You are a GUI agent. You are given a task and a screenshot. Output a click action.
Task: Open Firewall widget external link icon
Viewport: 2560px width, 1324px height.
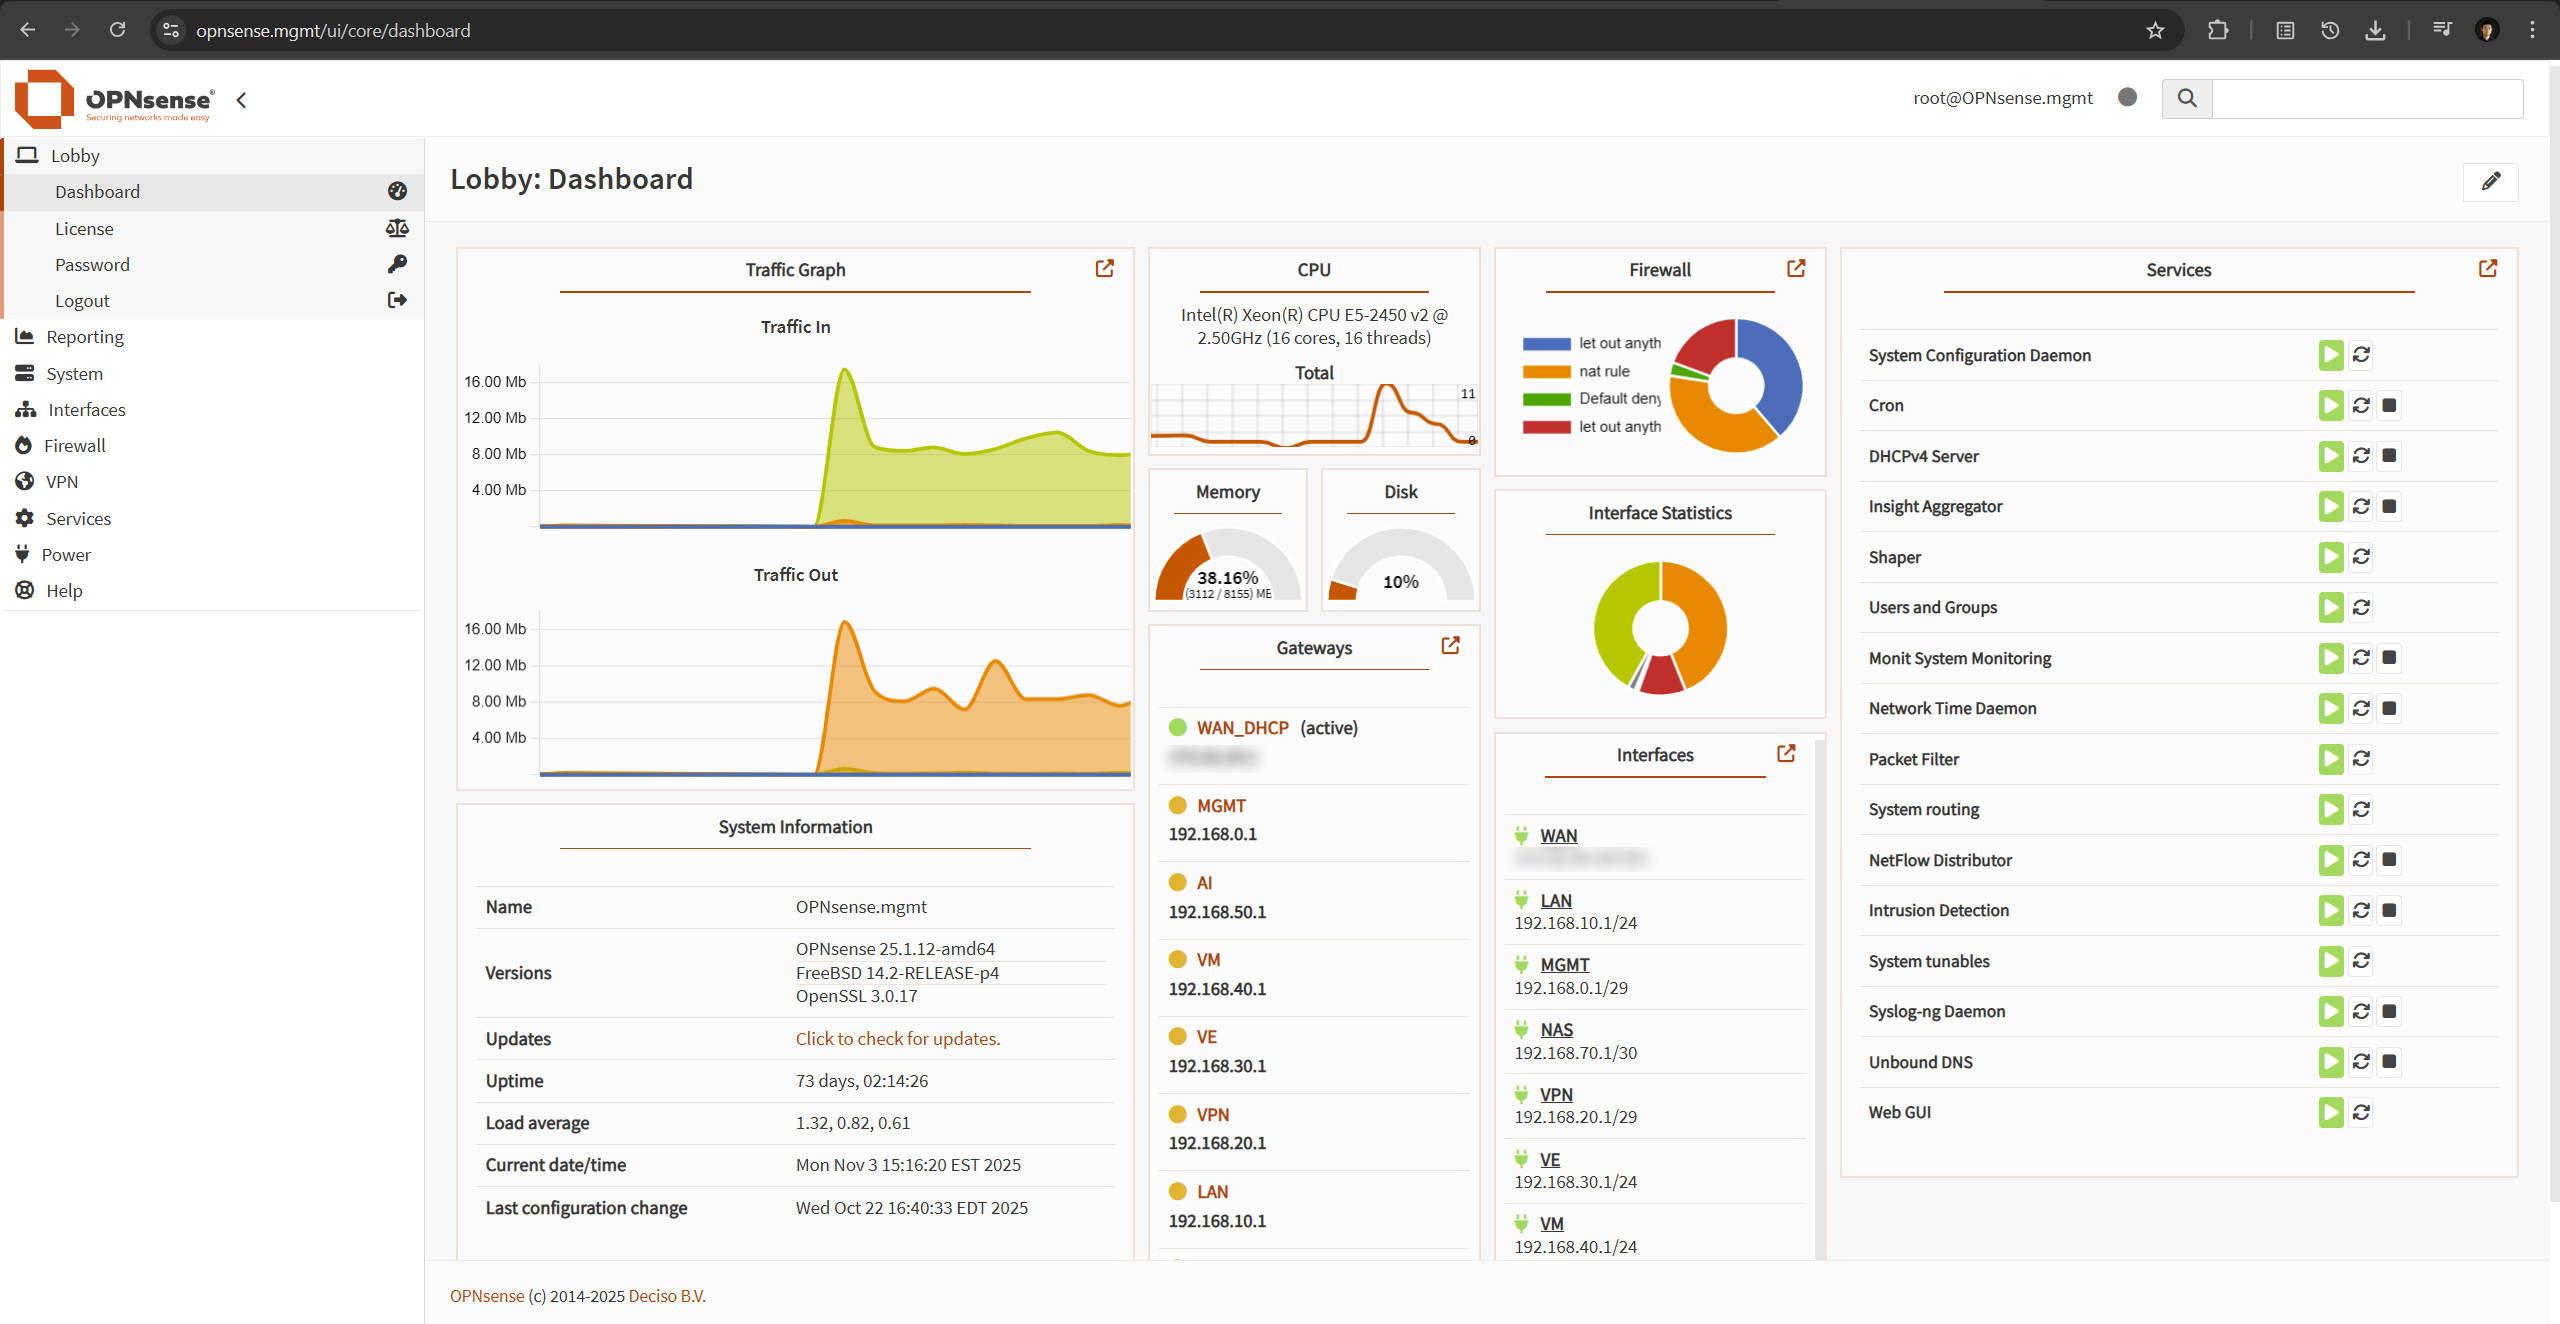(1796, 268)
